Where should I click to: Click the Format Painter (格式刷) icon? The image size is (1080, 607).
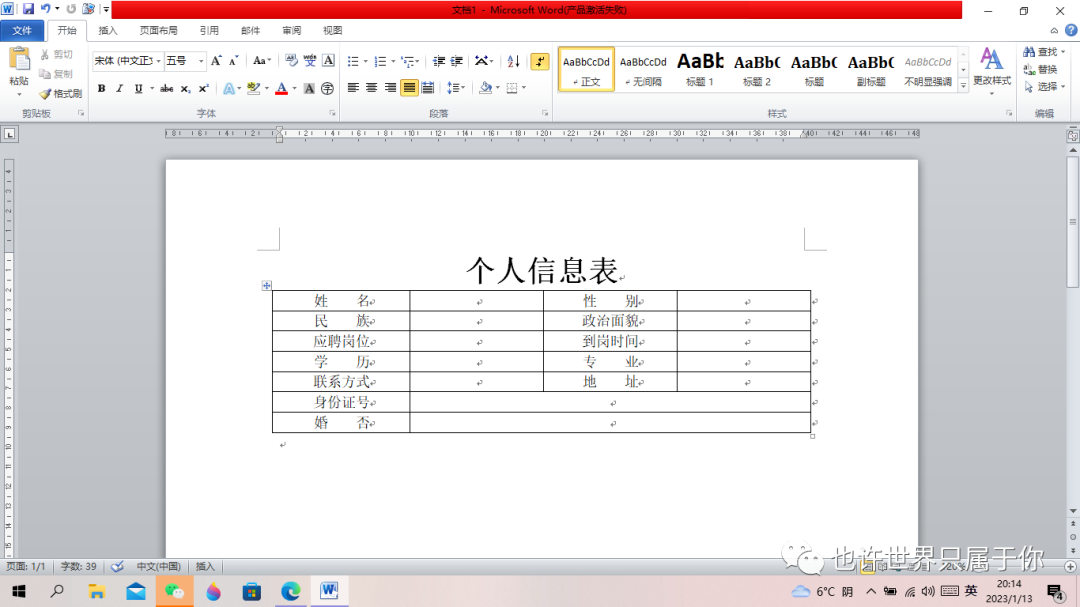tap(60, 93)
